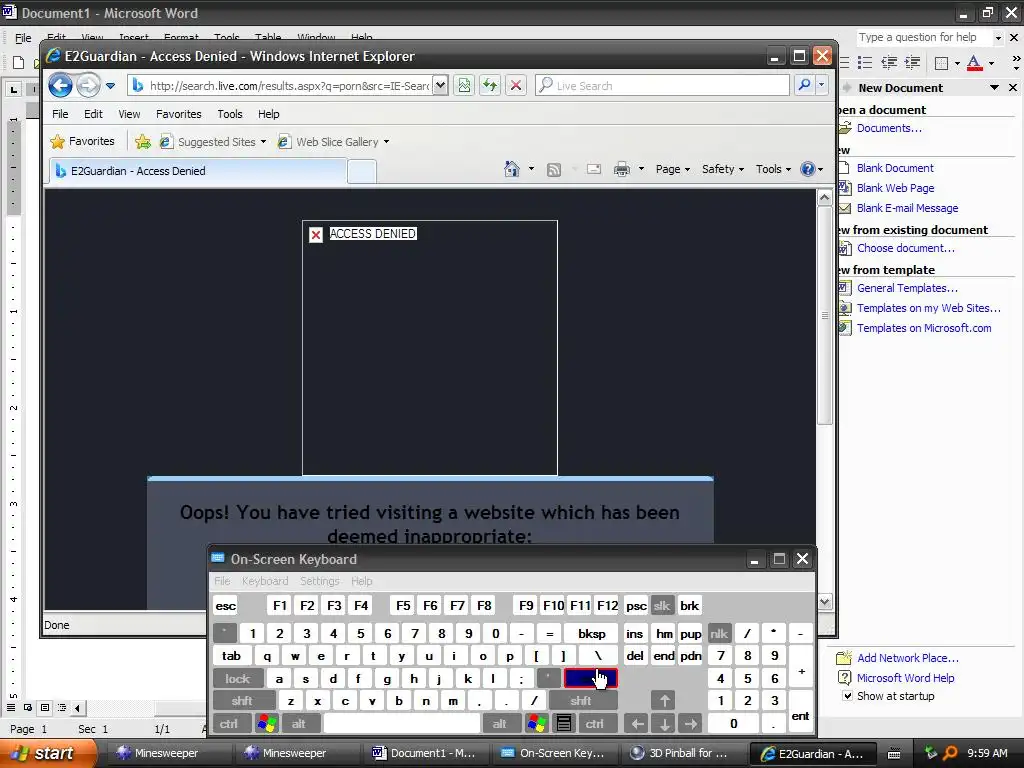Screen dimensions: 1024x768
Task: Open the Safety dropdown menu in IE
Action: tap(722, 169)
